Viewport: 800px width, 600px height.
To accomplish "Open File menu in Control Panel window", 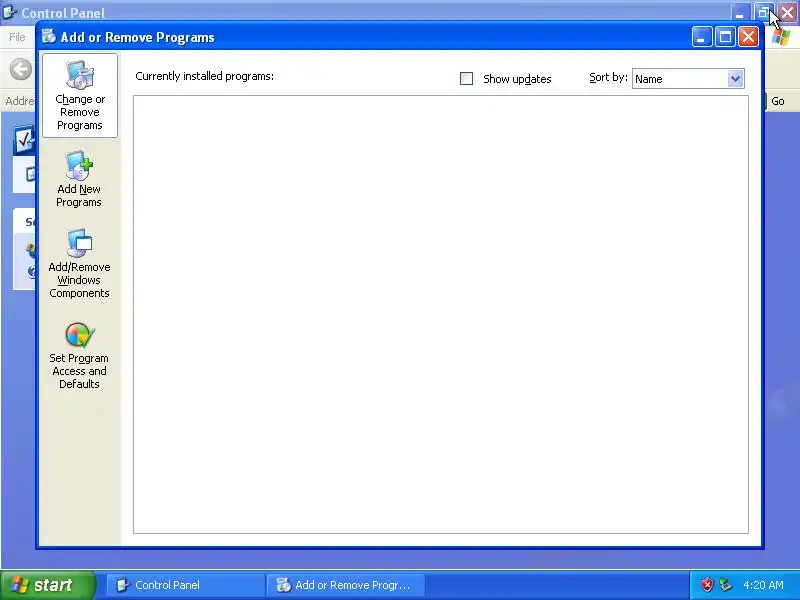I will [17, 37].
